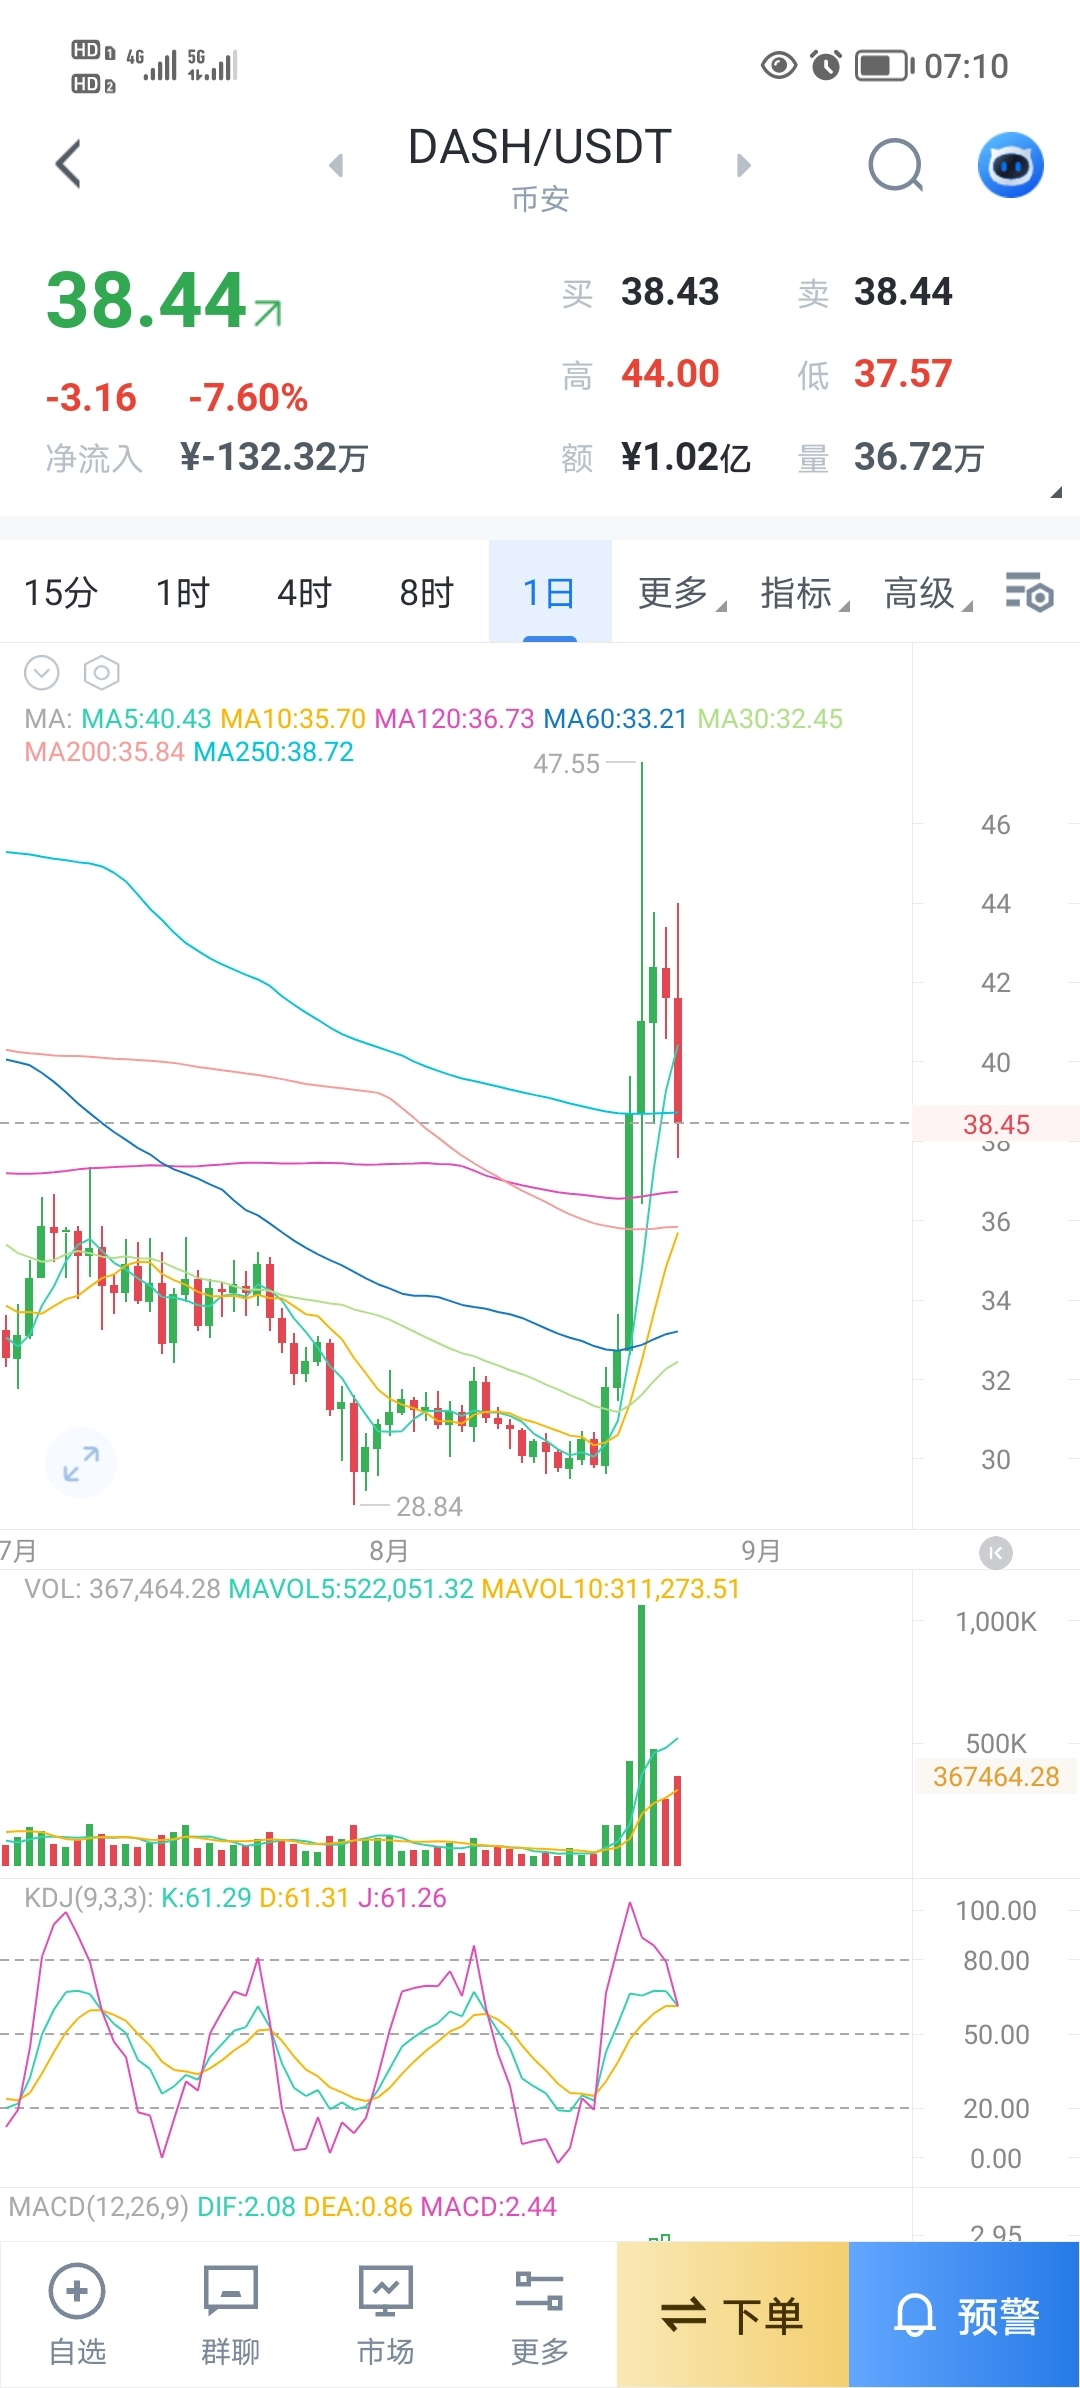Viewport: 1080px width, 2388px height.
Task: Switch to the previous trading pair
Action: [x=337, y=165]
